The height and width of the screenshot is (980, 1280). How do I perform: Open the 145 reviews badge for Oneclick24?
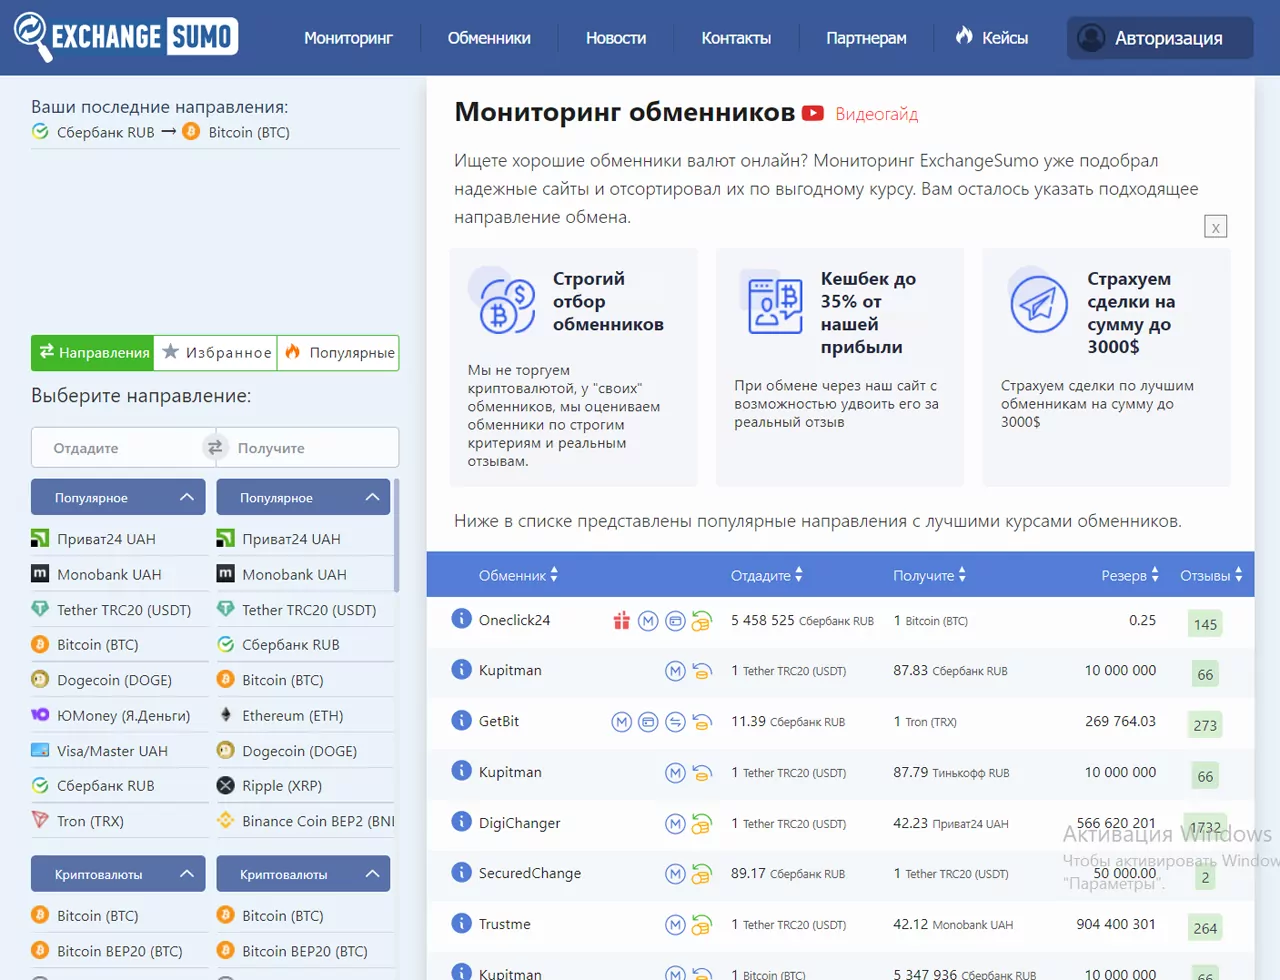pos(1205,624)
